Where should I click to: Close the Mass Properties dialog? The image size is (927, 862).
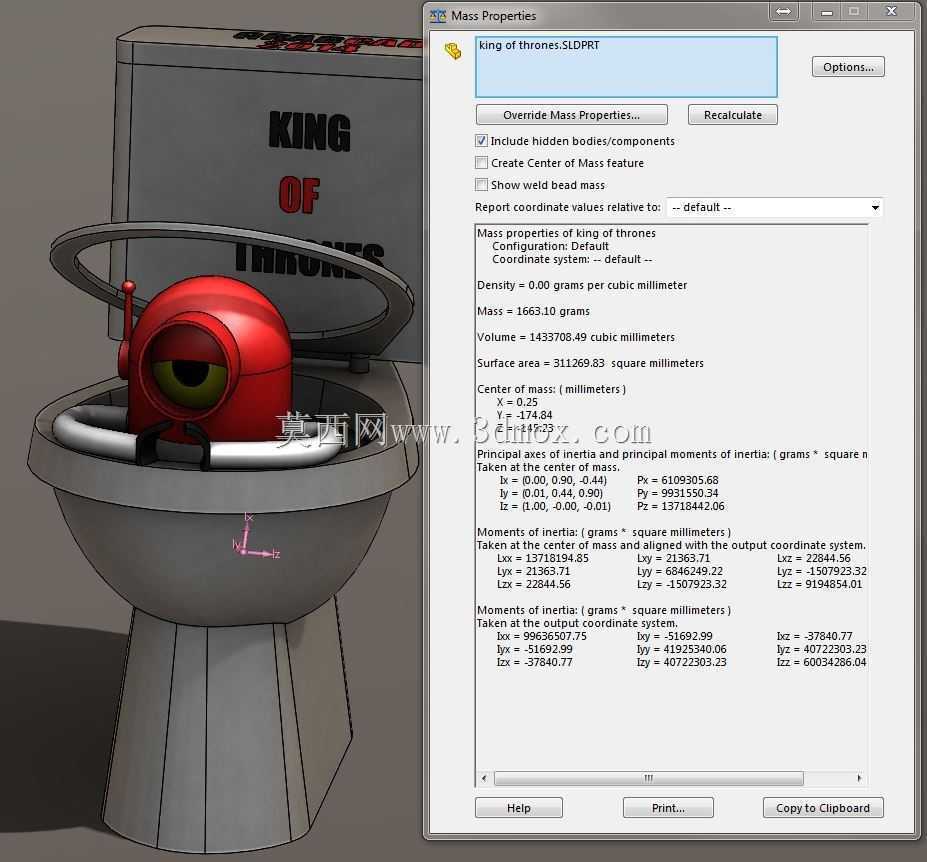(x=892, y=11)
